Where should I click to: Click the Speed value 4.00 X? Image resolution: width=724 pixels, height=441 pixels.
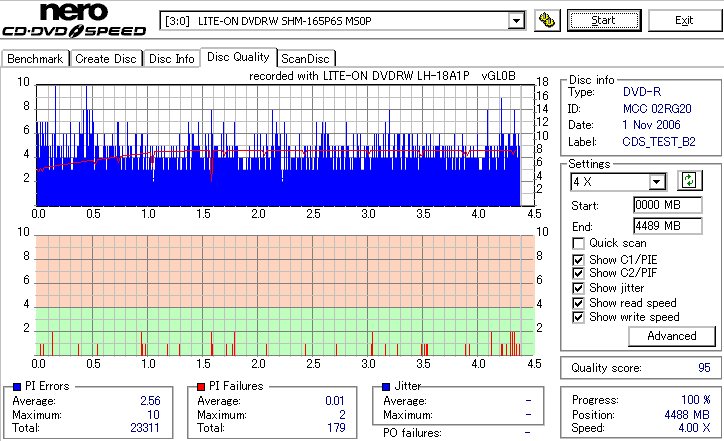tap(694, 428)
